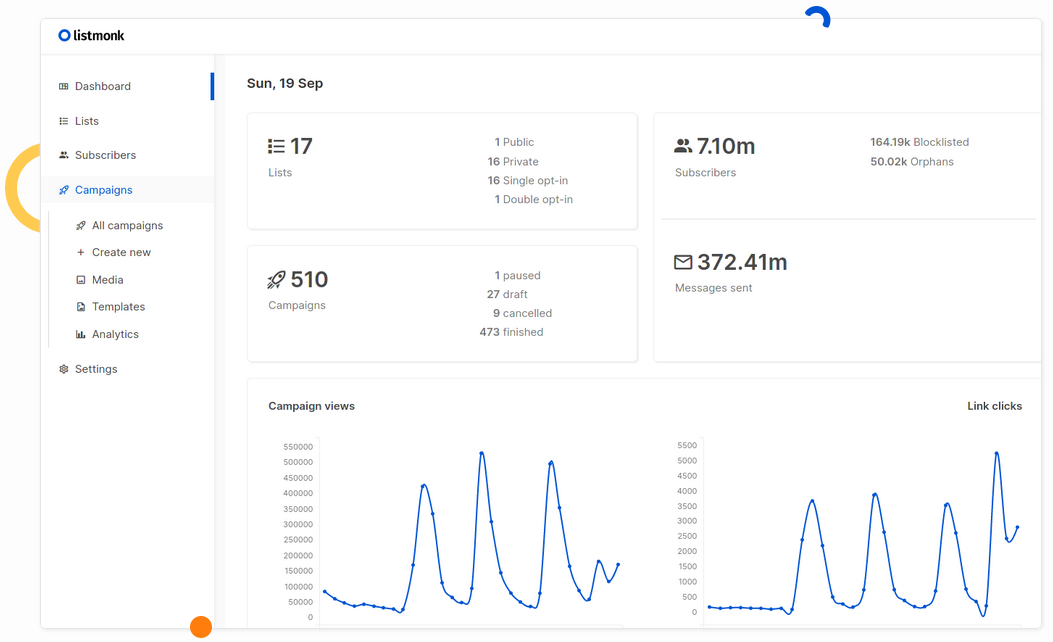Click the Templates file icon

80,306
